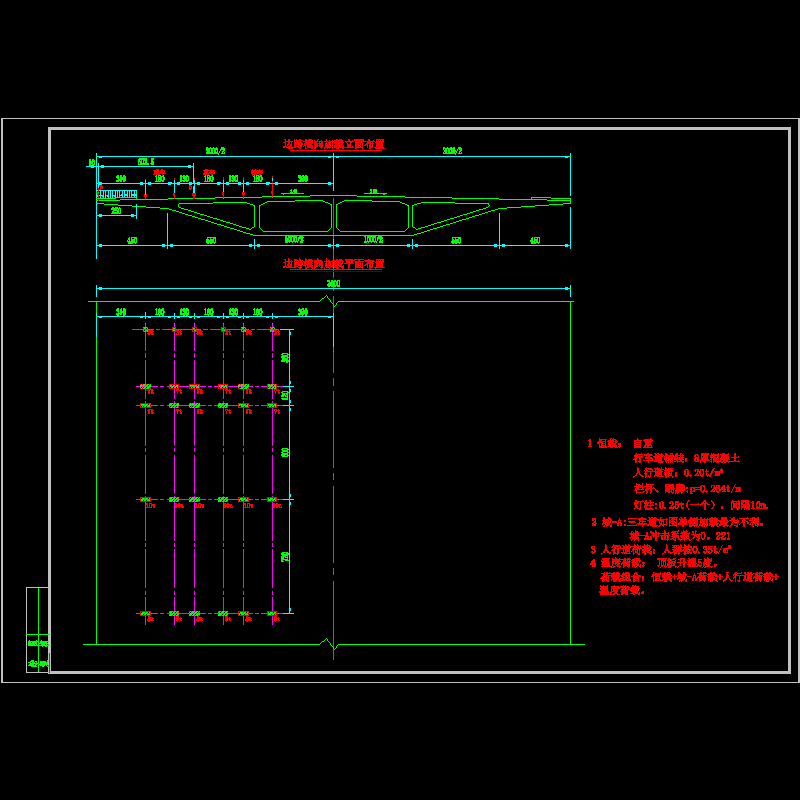
Task: Pick the 3400 overall width dimension
Action: 333,284
